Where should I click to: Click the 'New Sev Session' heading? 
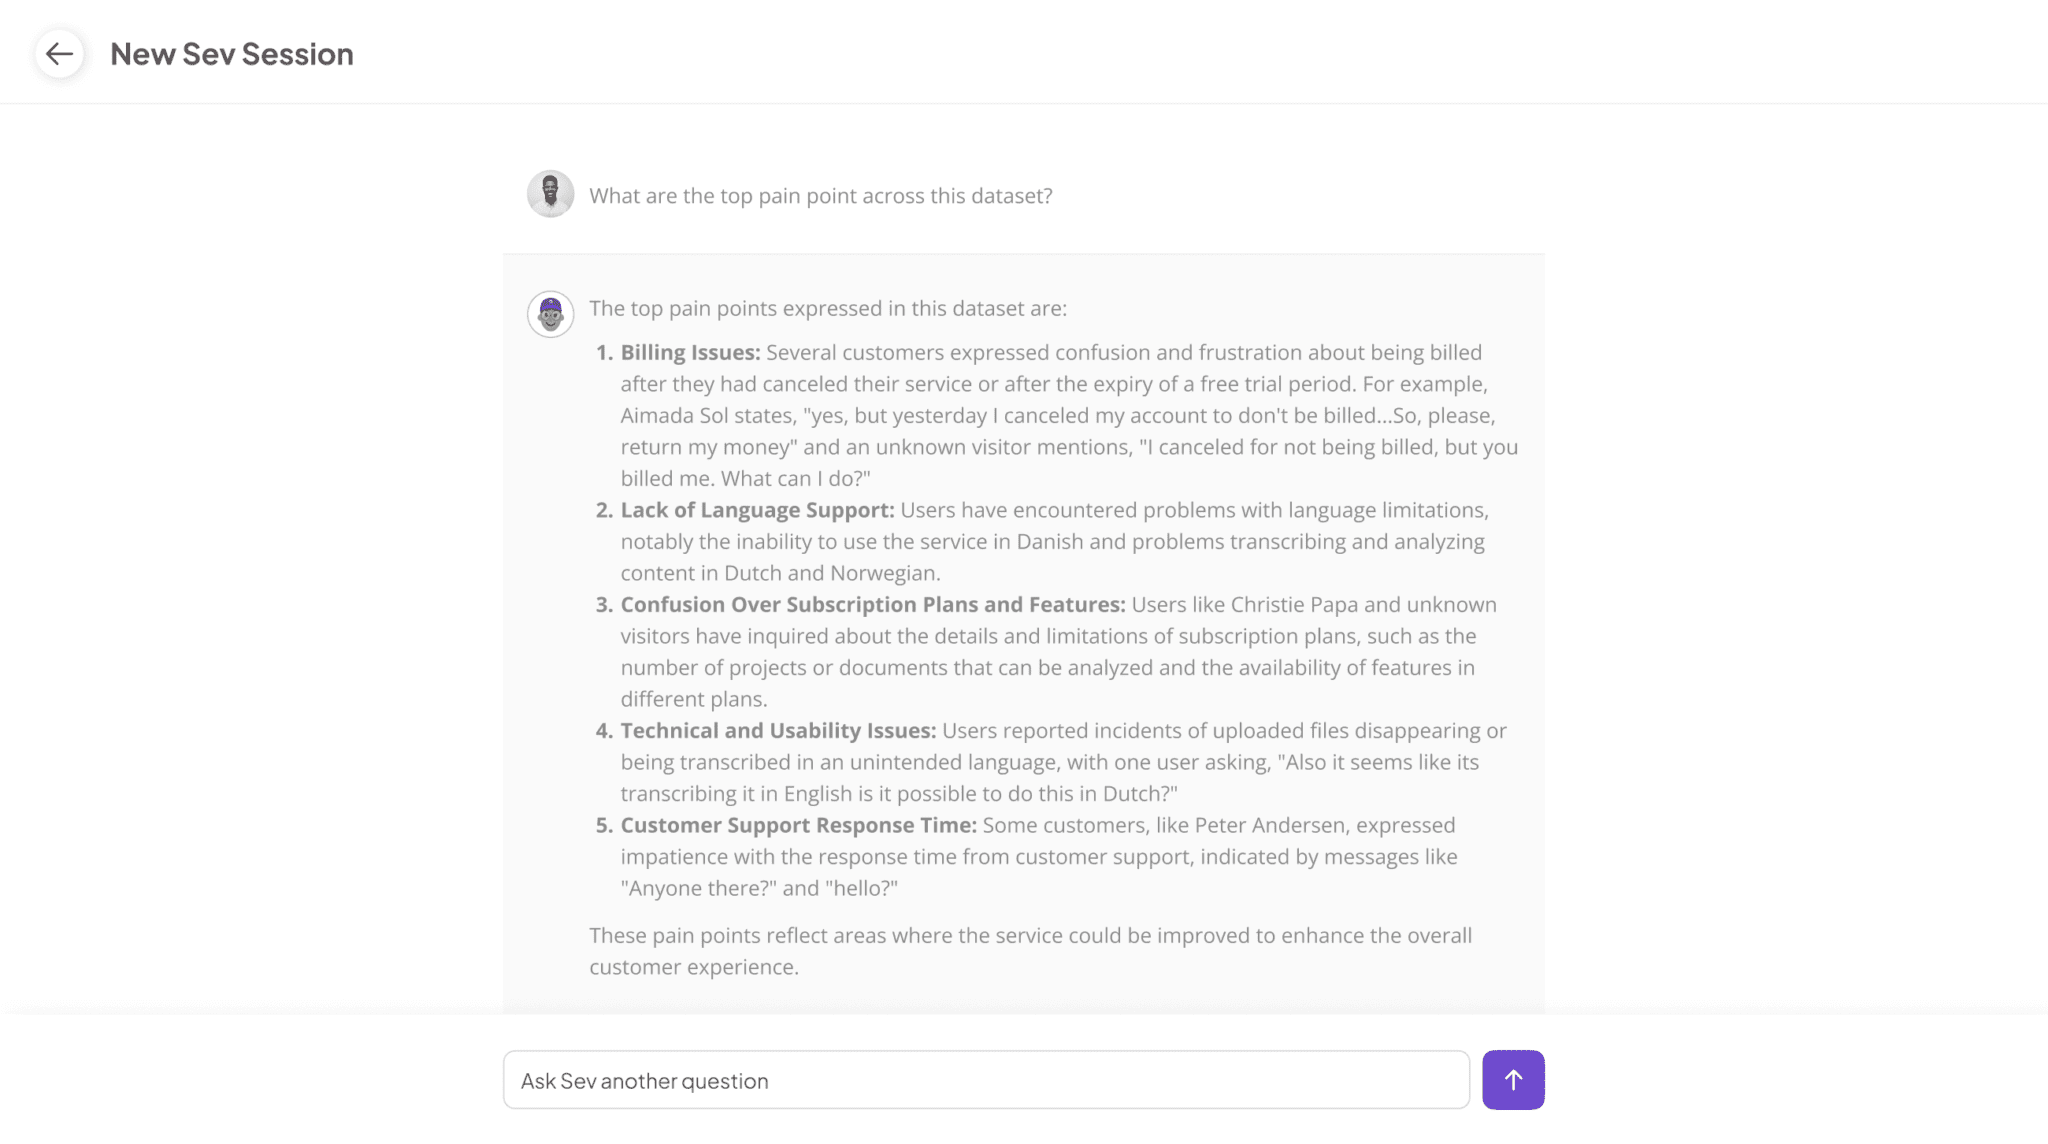pos(232,53)
